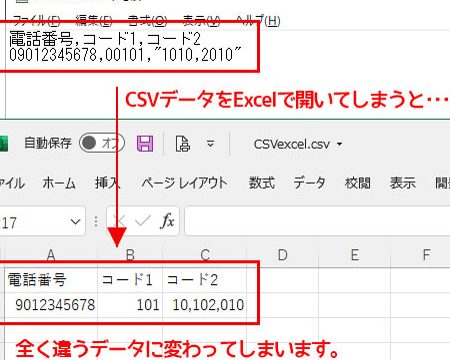Screen dimensions: 450x360
Task: Select the cell with value 9012345678
Action: 51,305
